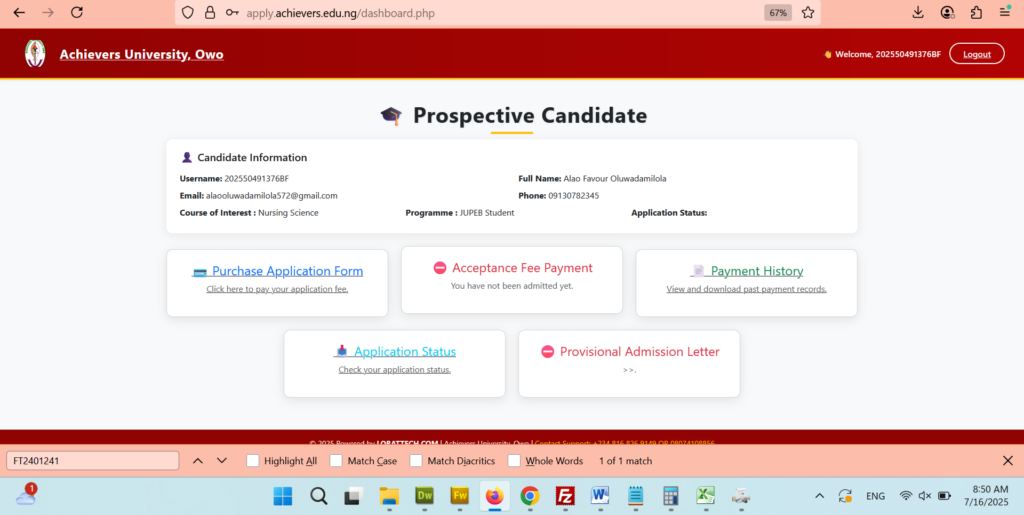Switch to Google Chrome in taskbar
Viewport: 1024px width, 515px height.
click(530, 496)
